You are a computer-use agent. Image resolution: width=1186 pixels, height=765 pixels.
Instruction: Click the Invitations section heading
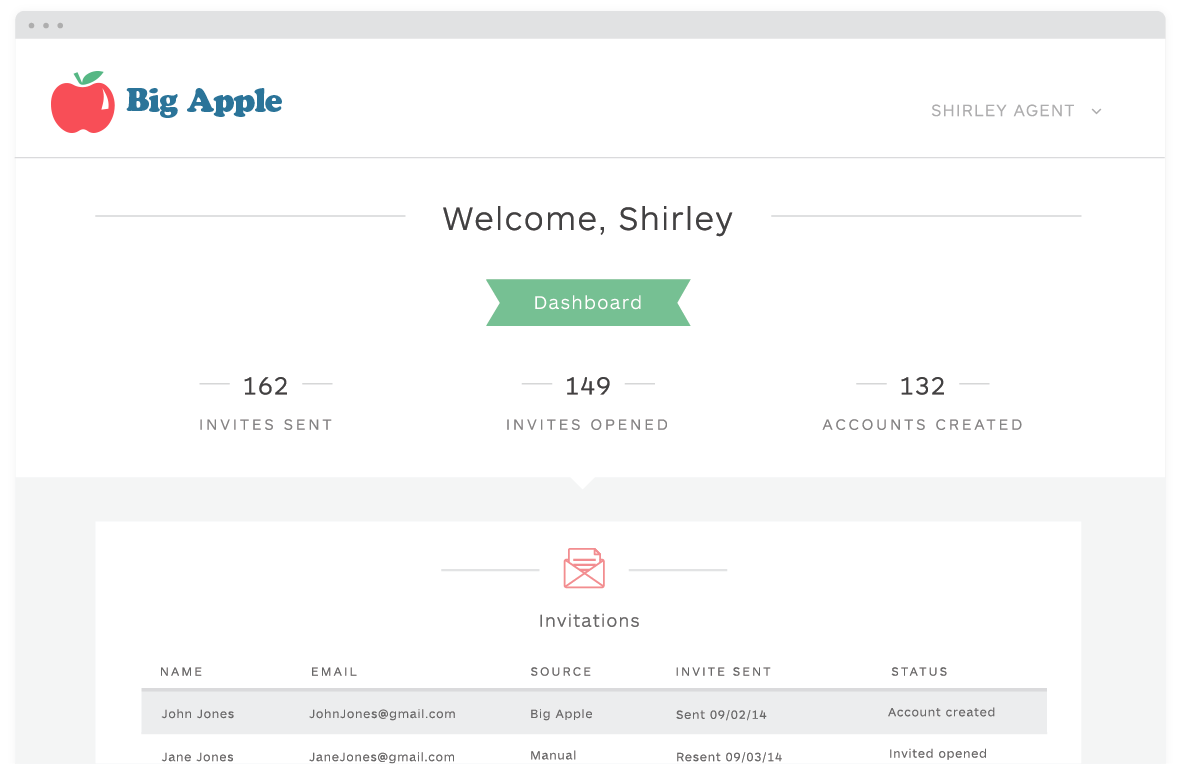589,621
